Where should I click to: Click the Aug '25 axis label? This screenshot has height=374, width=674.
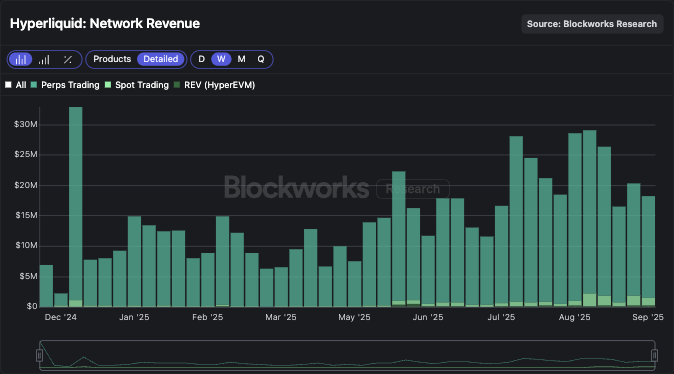click(575, 317)
